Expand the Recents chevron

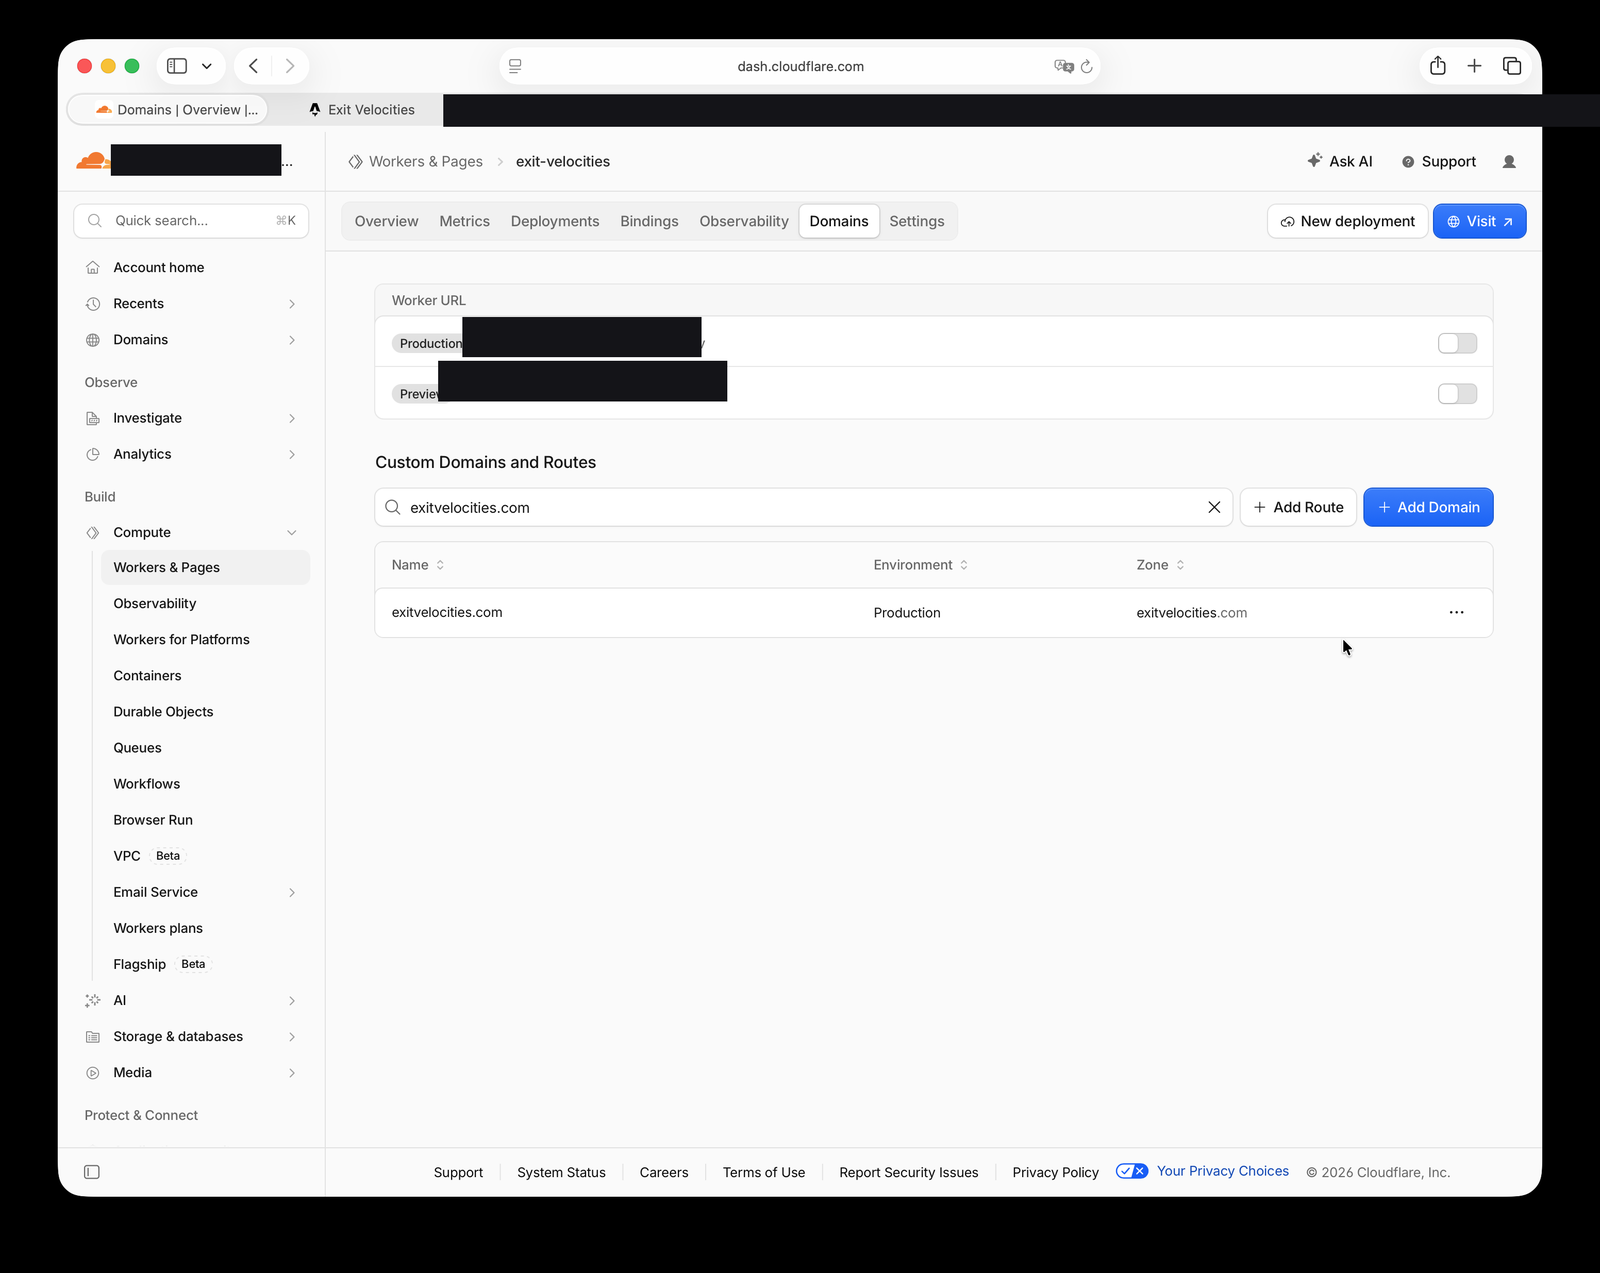pos(292,304)
